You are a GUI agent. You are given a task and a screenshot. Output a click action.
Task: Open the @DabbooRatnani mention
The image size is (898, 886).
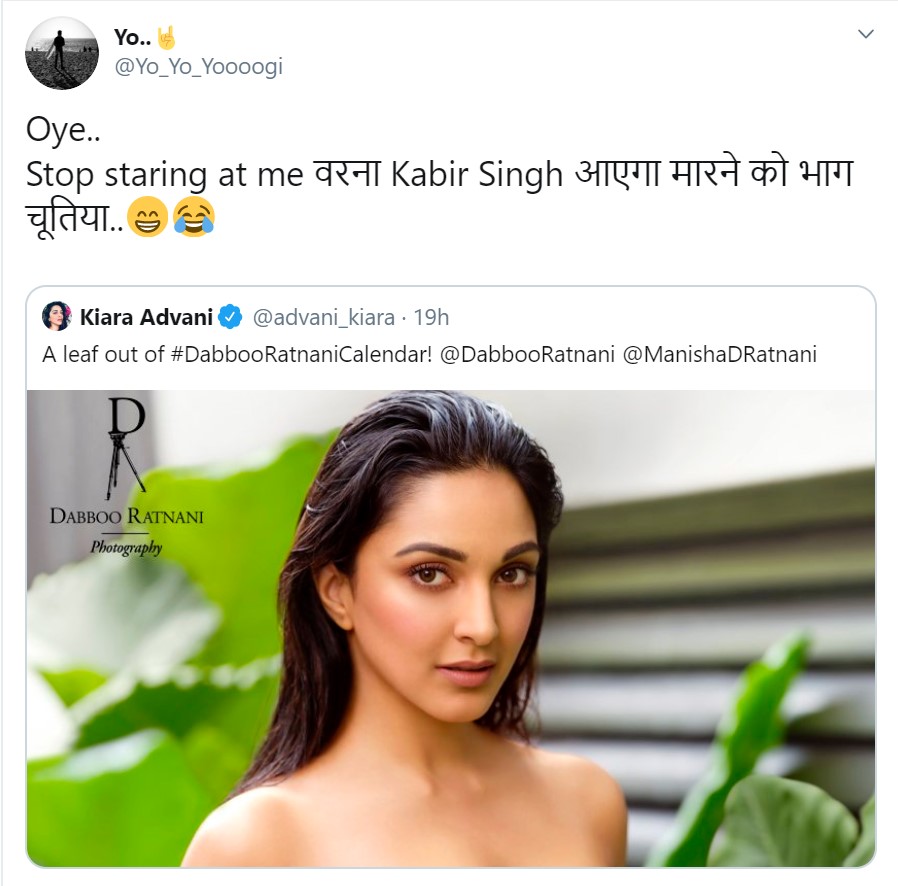pyautogui.click(x=527, y=355)
